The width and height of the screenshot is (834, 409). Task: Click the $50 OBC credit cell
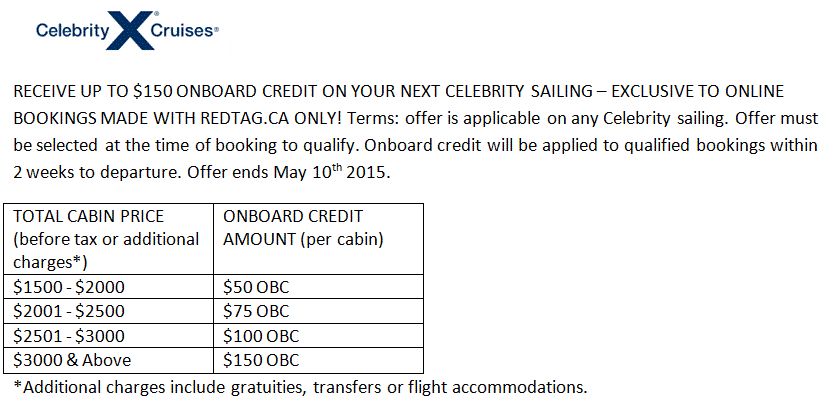click(318, 287)
